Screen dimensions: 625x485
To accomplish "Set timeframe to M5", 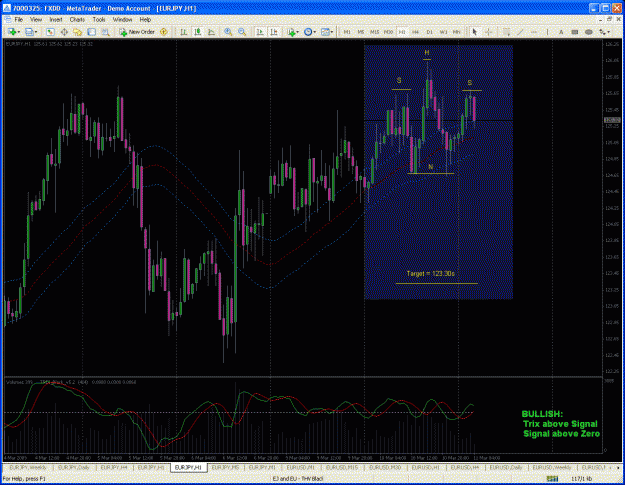I will click(x=361, y=32).
